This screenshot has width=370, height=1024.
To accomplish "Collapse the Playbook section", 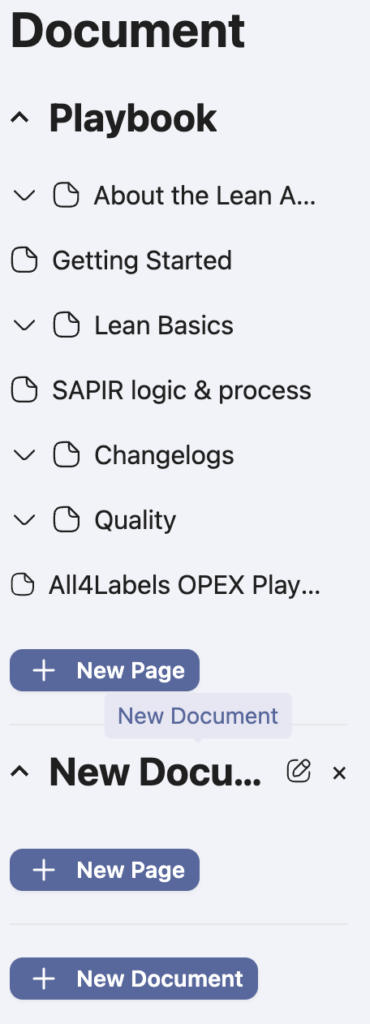I will pos(20,118).
